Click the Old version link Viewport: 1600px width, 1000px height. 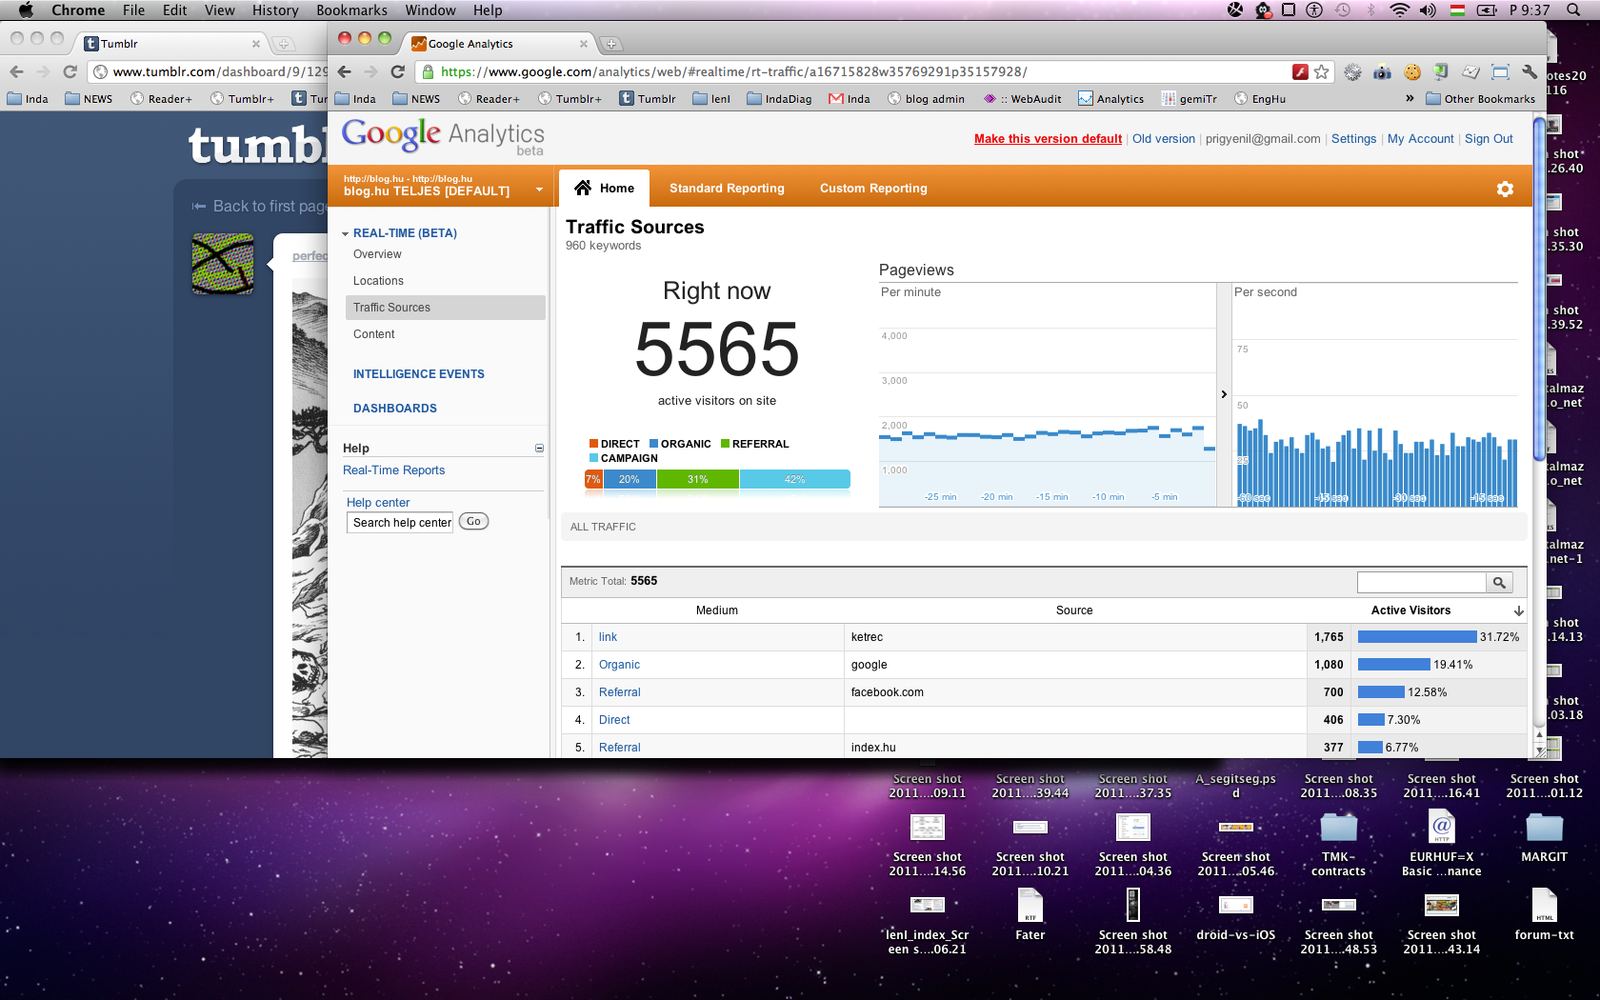coord(1163,139)
